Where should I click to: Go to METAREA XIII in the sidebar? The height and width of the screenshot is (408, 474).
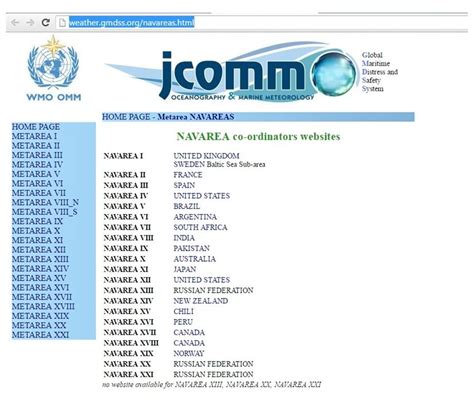pyautogui.click(x=40, y=259)
